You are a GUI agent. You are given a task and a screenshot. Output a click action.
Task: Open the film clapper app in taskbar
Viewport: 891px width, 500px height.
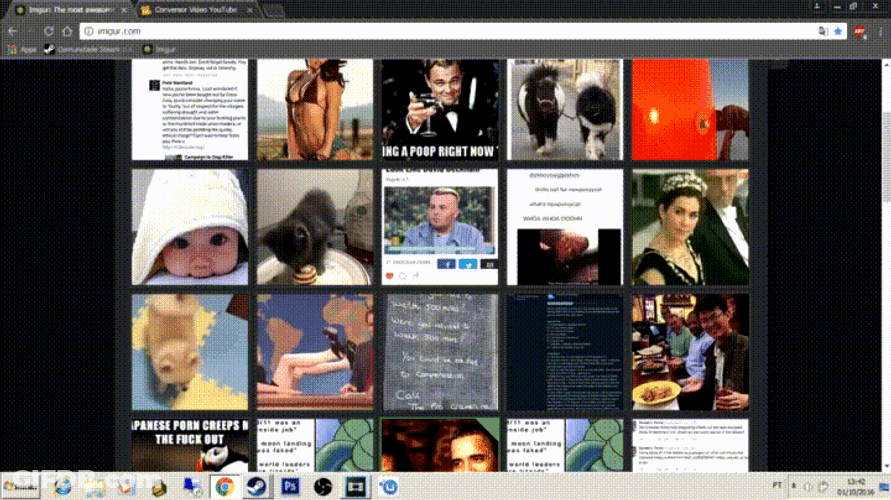[356, 486]
